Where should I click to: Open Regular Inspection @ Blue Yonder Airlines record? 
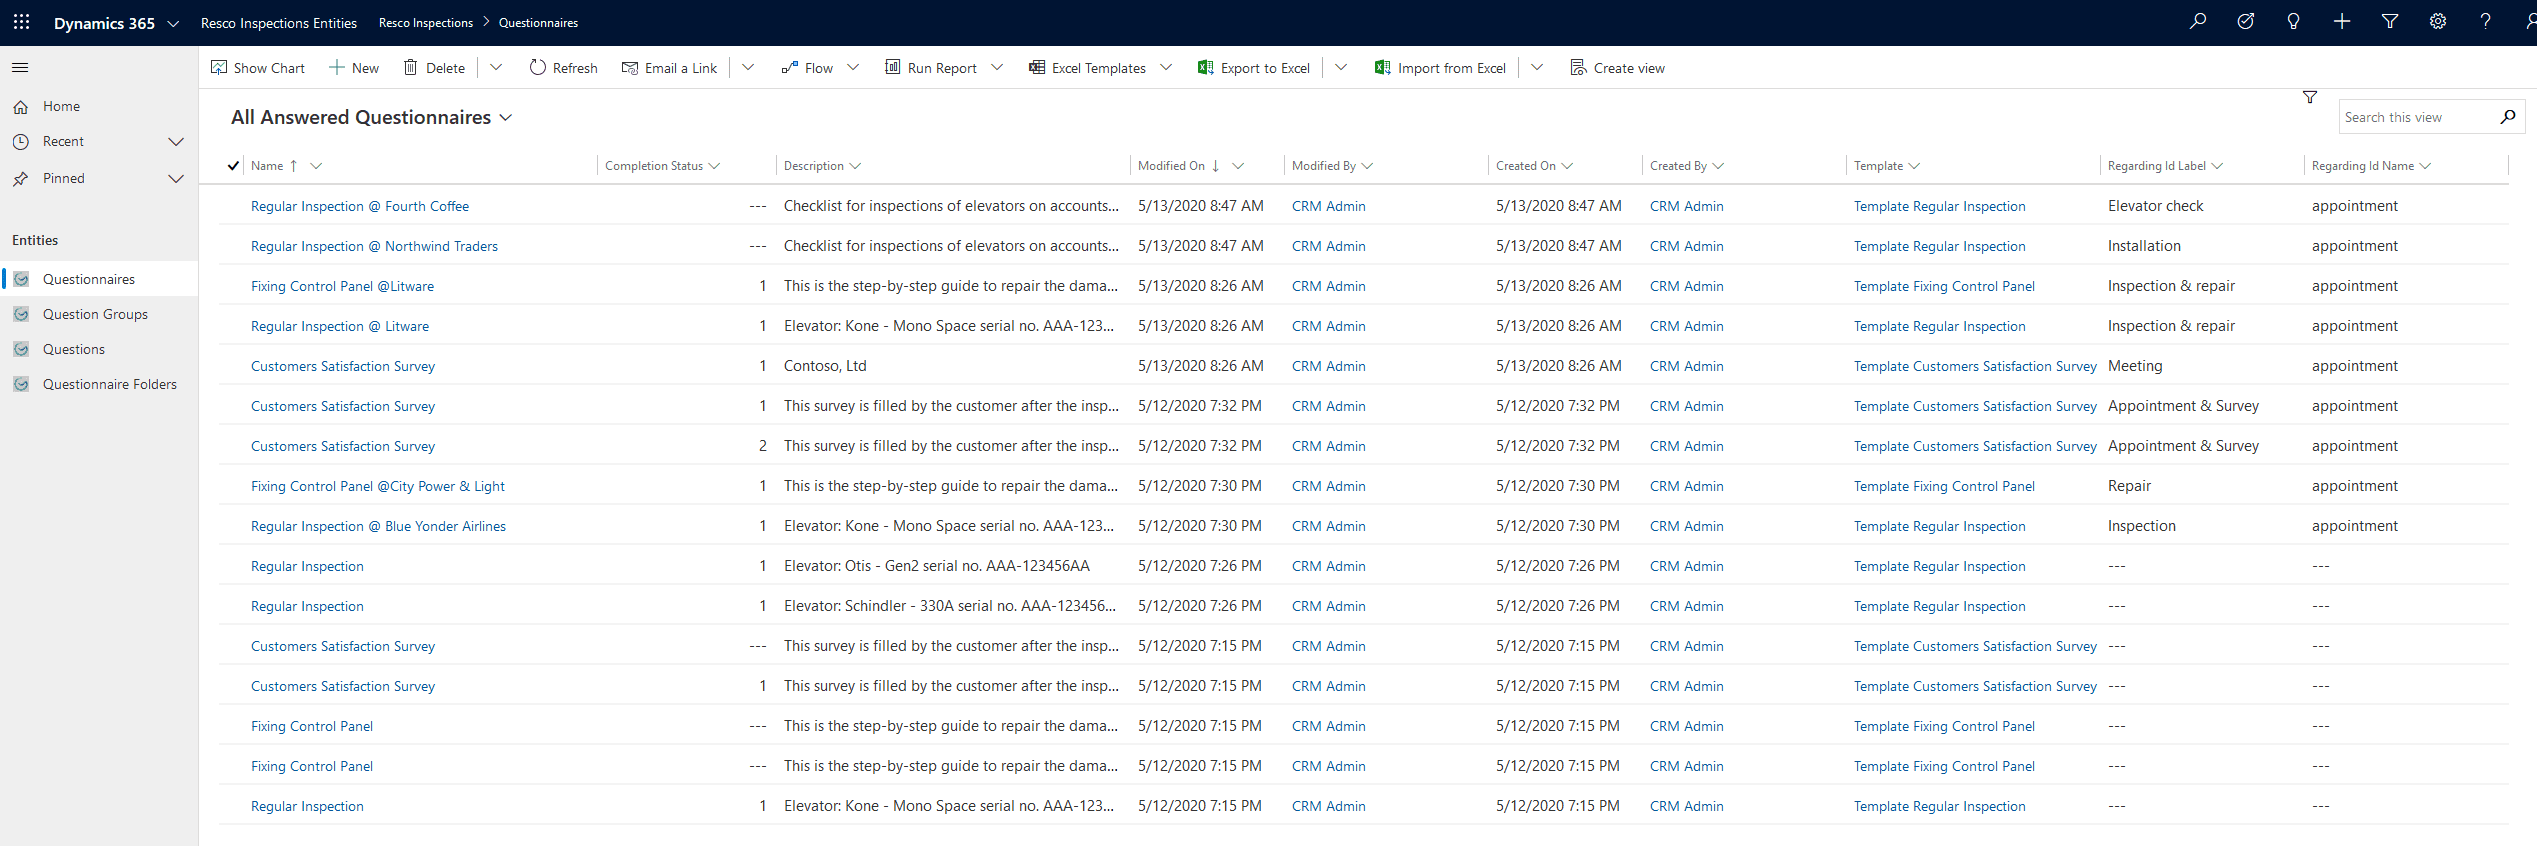(x=378, y=526)
